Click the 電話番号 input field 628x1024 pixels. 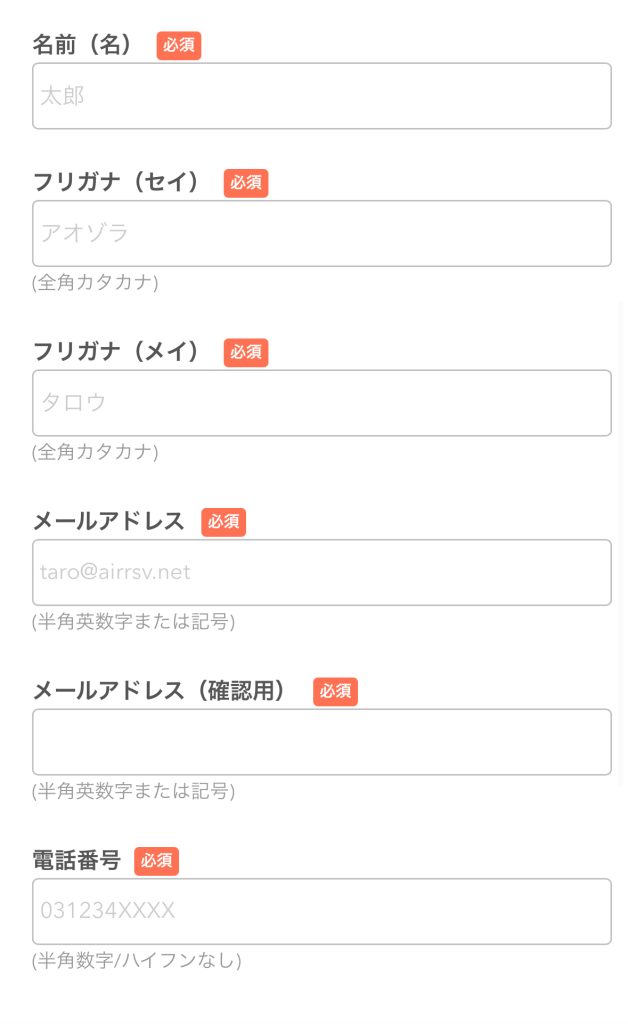tap(321, 911)
